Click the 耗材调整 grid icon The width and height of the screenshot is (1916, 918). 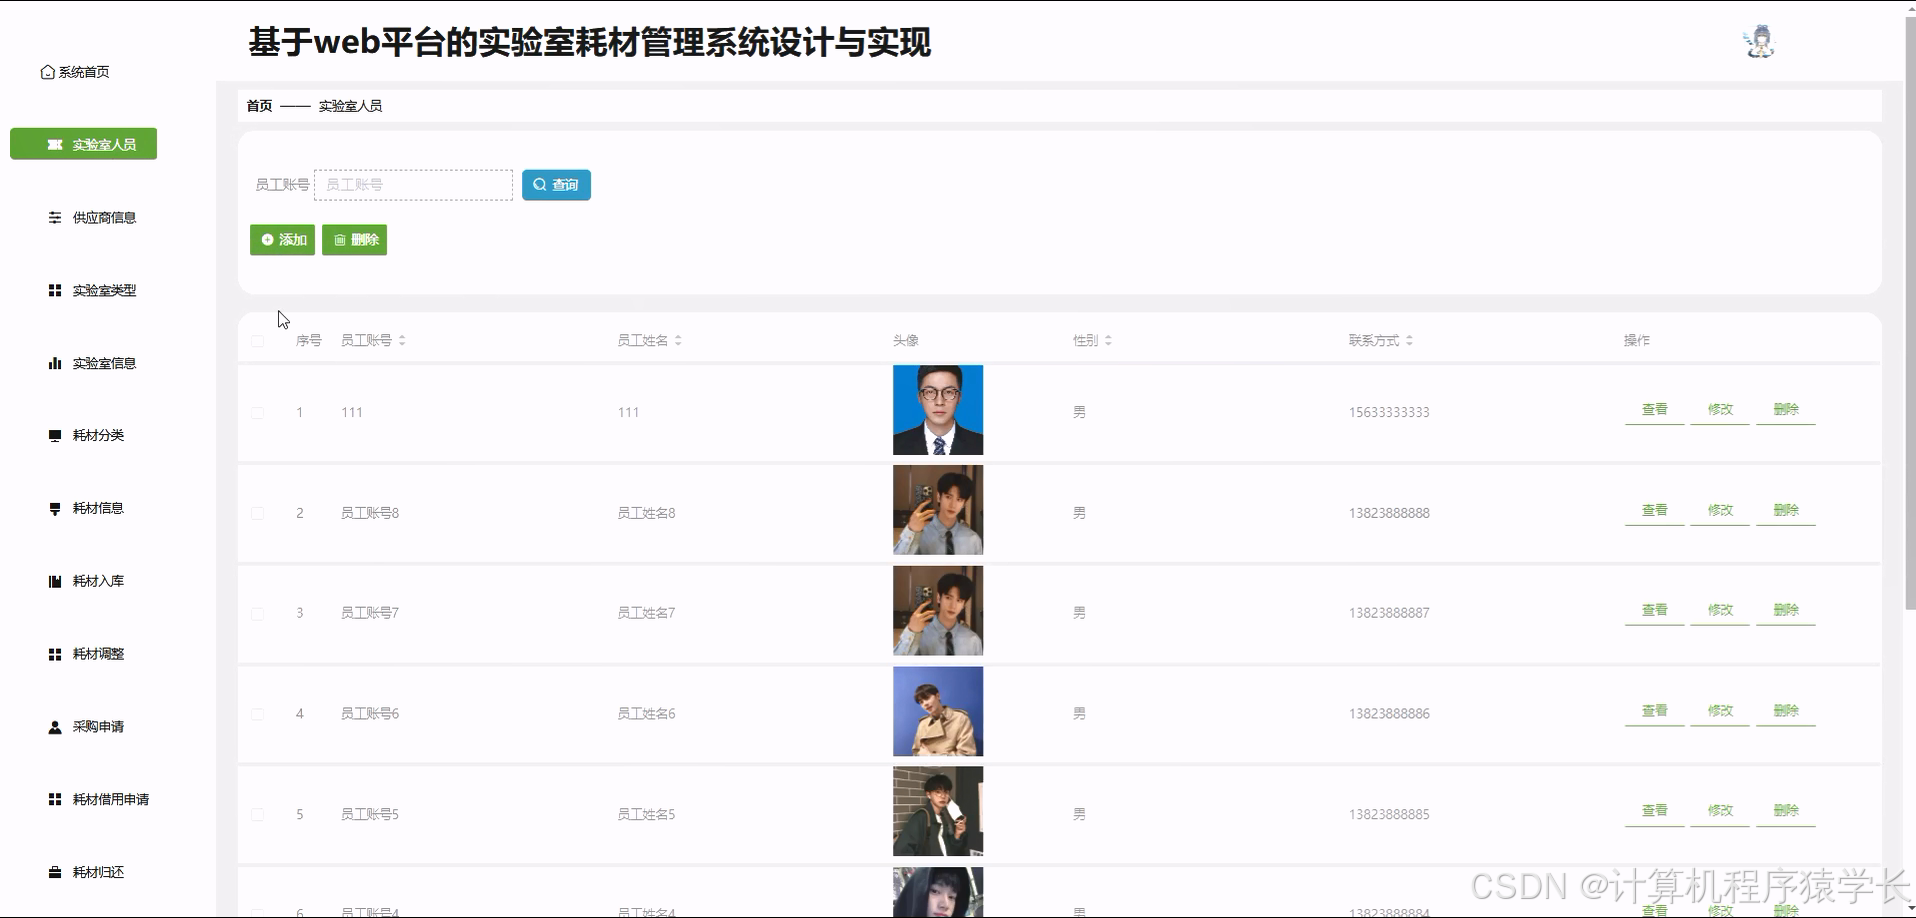pyautogui.click(x=55, y=654)
